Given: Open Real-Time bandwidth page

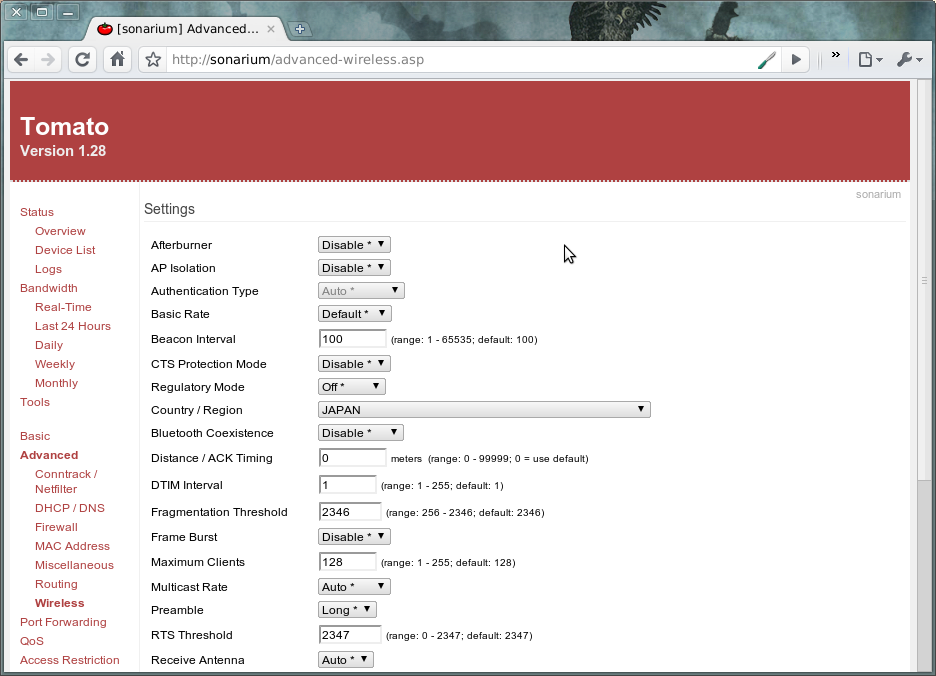Looking at the screenshot, I should [63, 307].
